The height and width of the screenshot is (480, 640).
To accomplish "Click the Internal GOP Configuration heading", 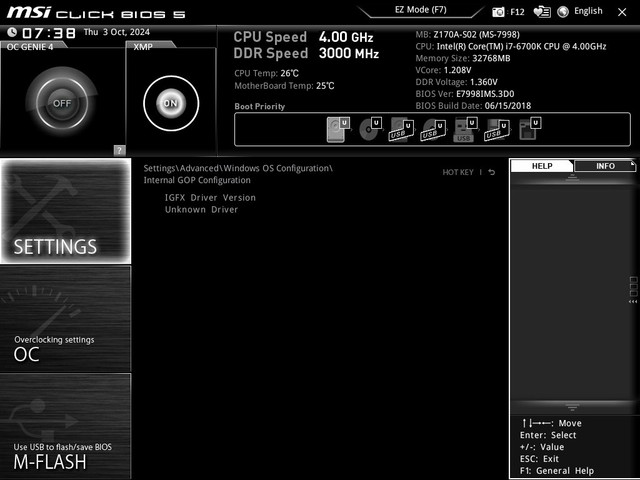I will (x=197, y=180).
